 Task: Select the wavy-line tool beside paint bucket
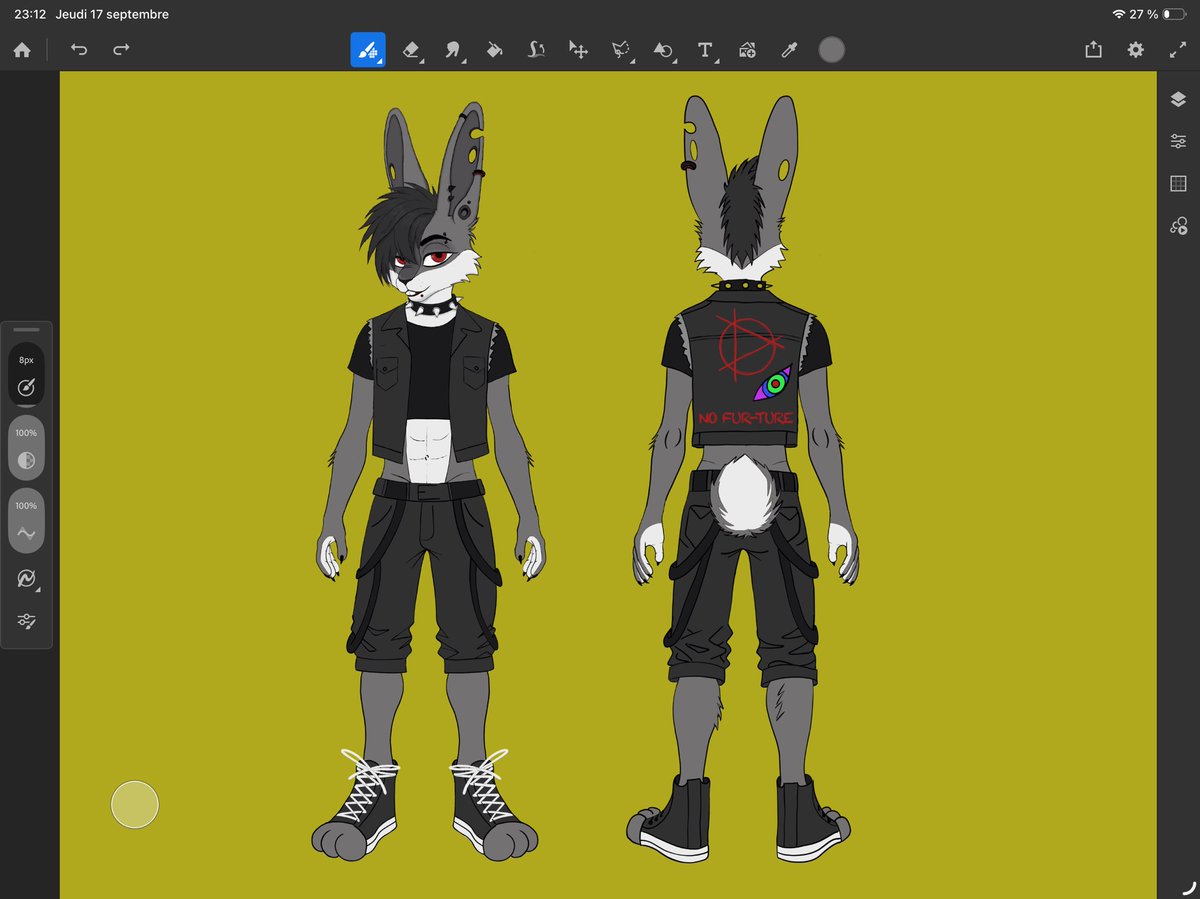(x=536, y=50)
